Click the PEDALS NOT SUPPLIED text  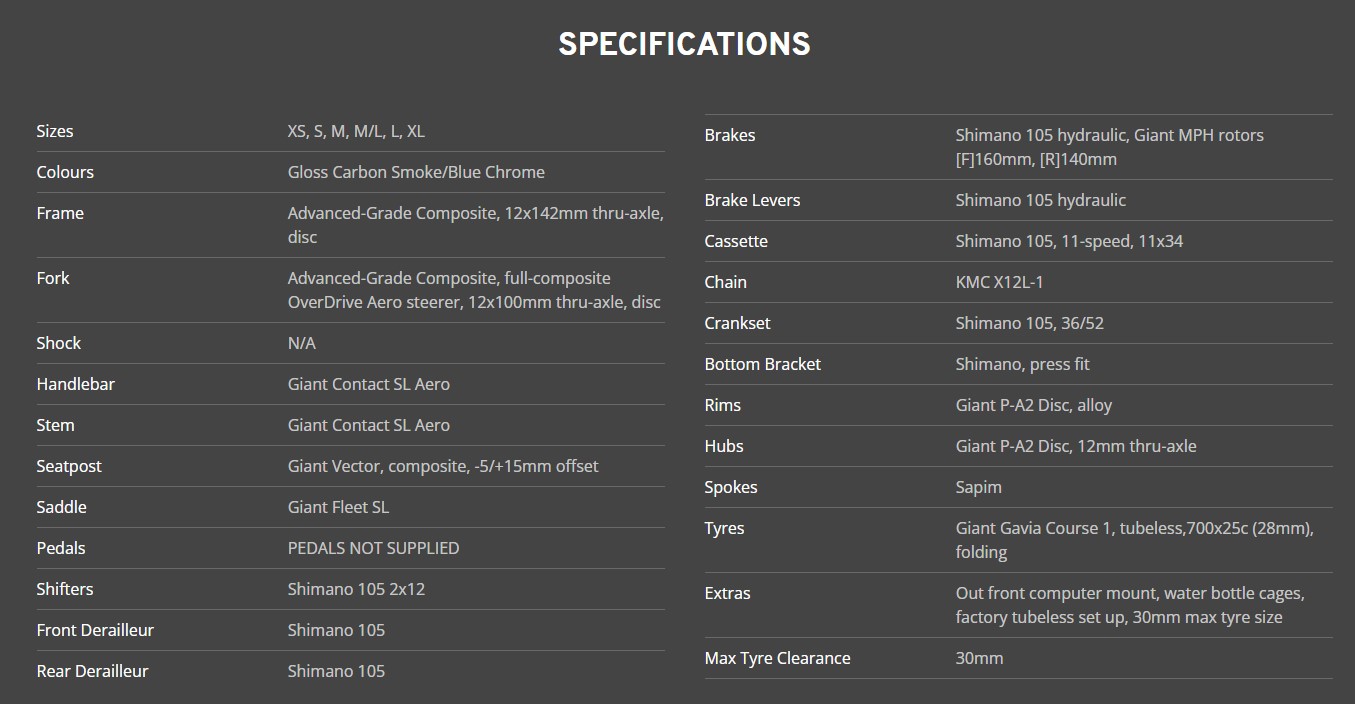point(373,548)
